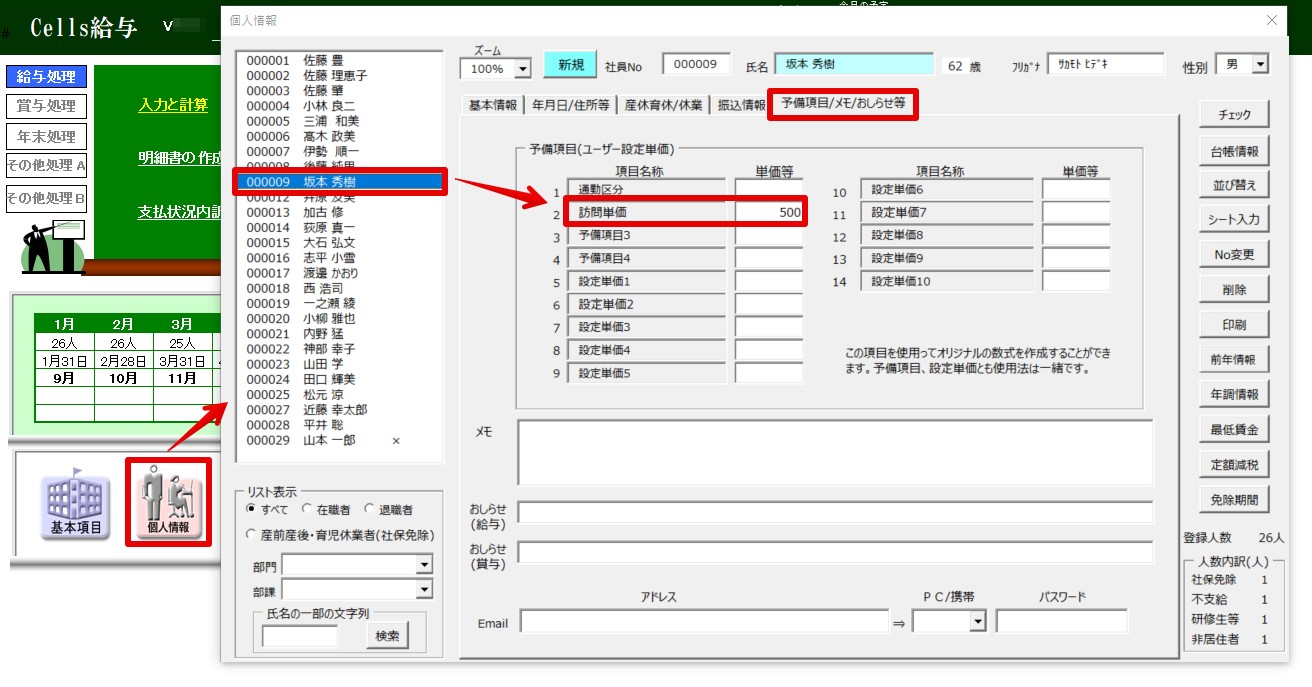Open the 個人情報 icon
Image resolution: width=1312 pixels, height=687 pixels.
(168, 502)
